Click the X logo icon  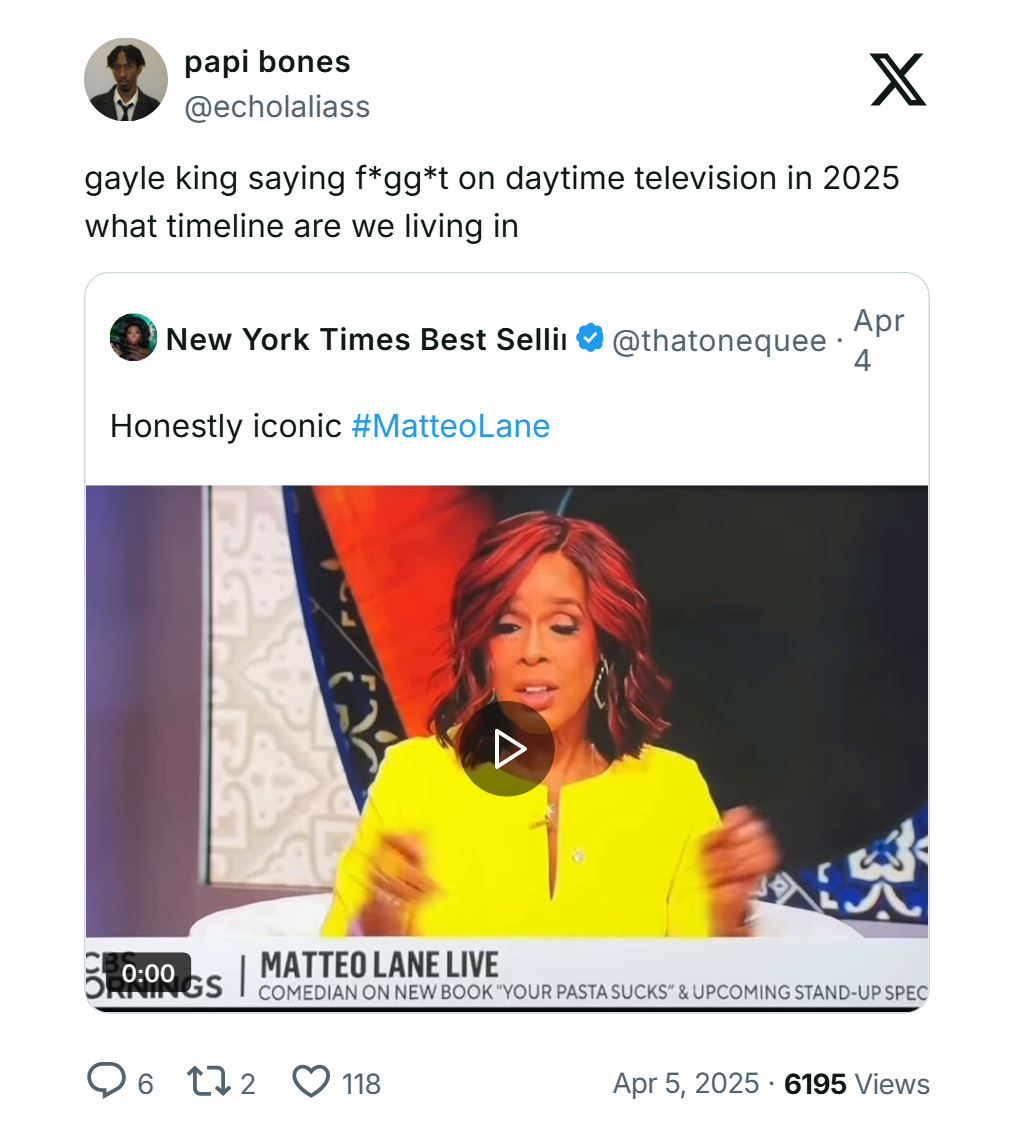click(x=897, y=80)
